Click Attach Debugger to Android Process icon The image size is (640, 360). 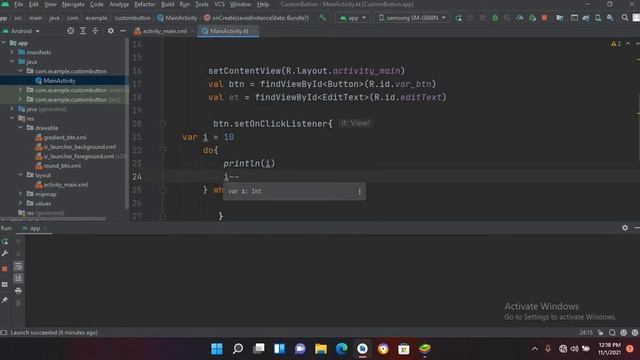[x=532, y=18]
